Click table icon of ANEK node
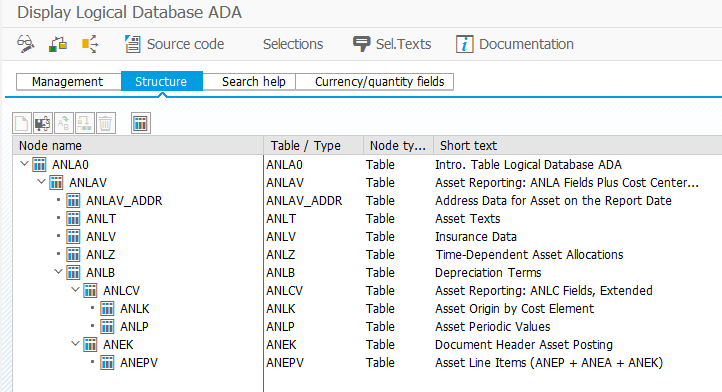Viewport: 722px width, 392px height. coord(90,345)
